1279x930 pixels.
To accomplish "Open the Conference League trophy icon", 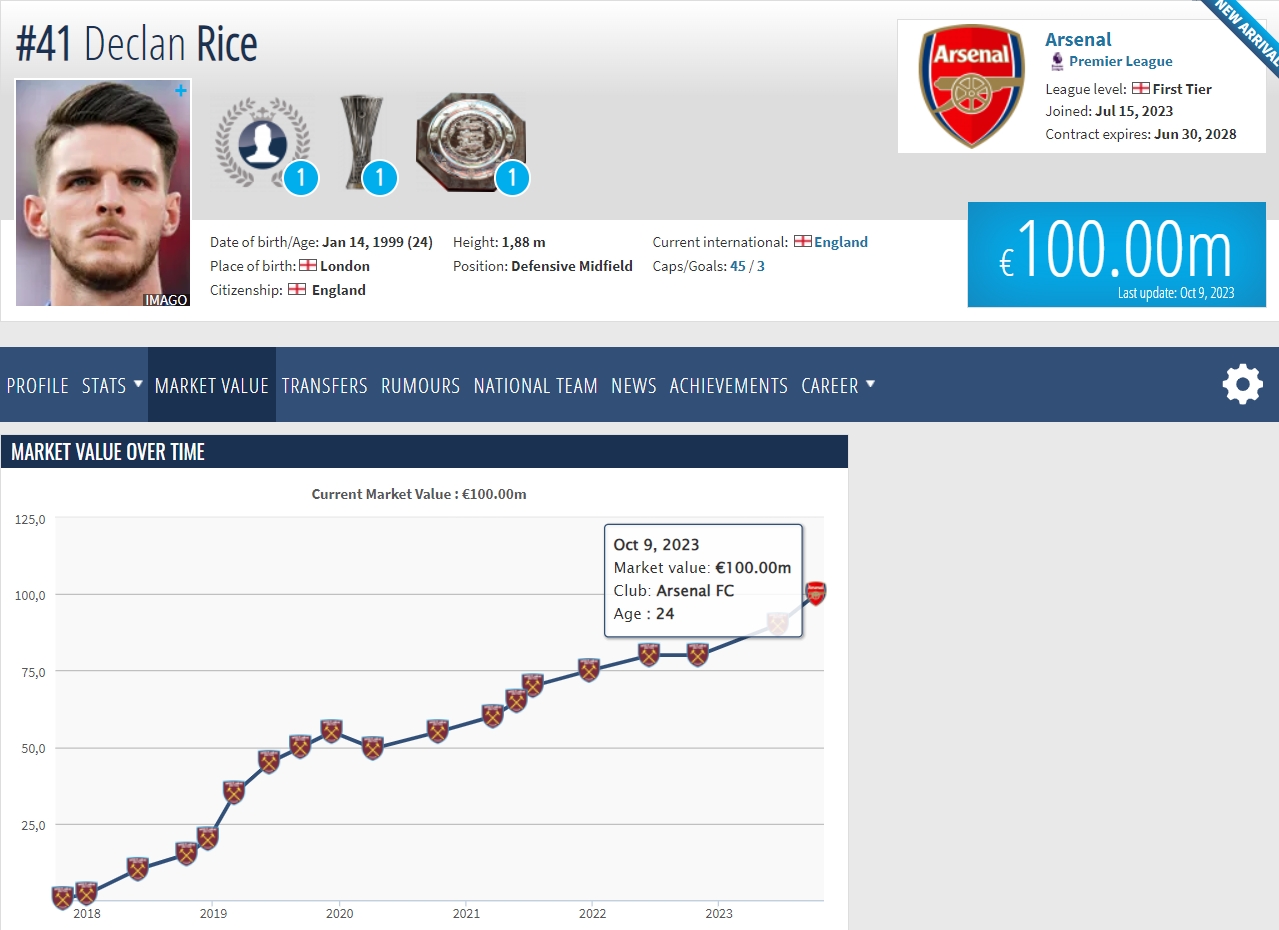I will [x=361, y=142].
